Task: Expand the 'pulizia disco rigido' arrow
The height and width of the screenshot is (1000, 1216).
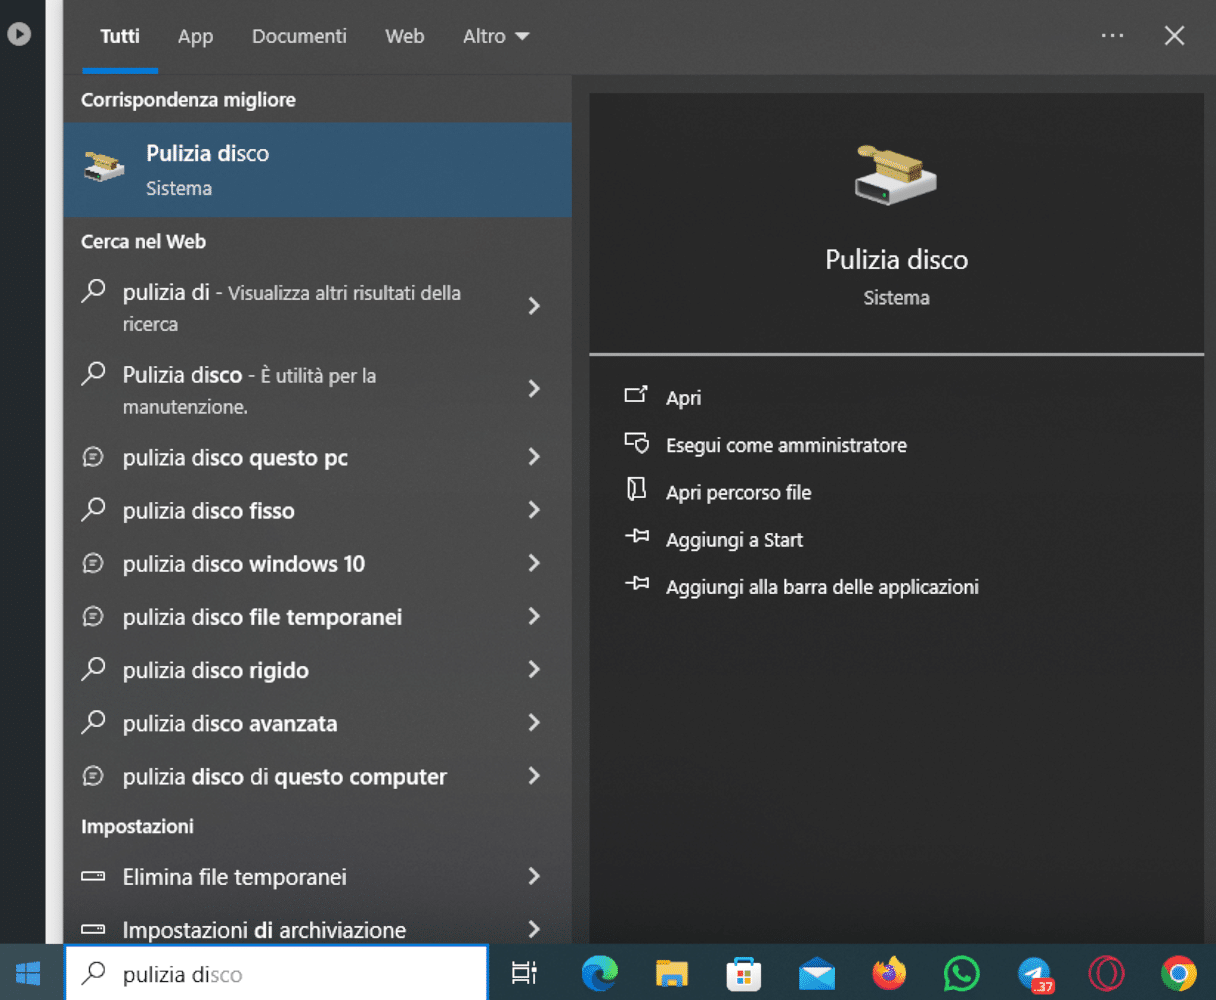Action: coord(534,669)
